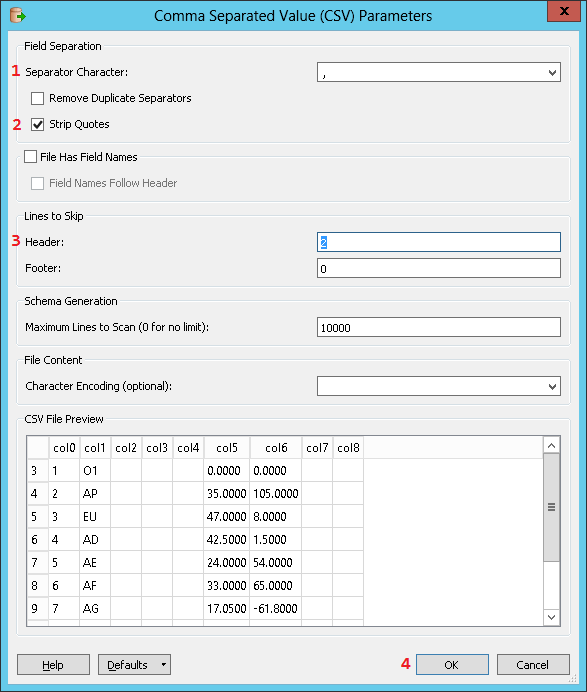This screenshot has width=587, height=692.
Task: Click the 54.0000 cell
Action: tap(276, 563)
